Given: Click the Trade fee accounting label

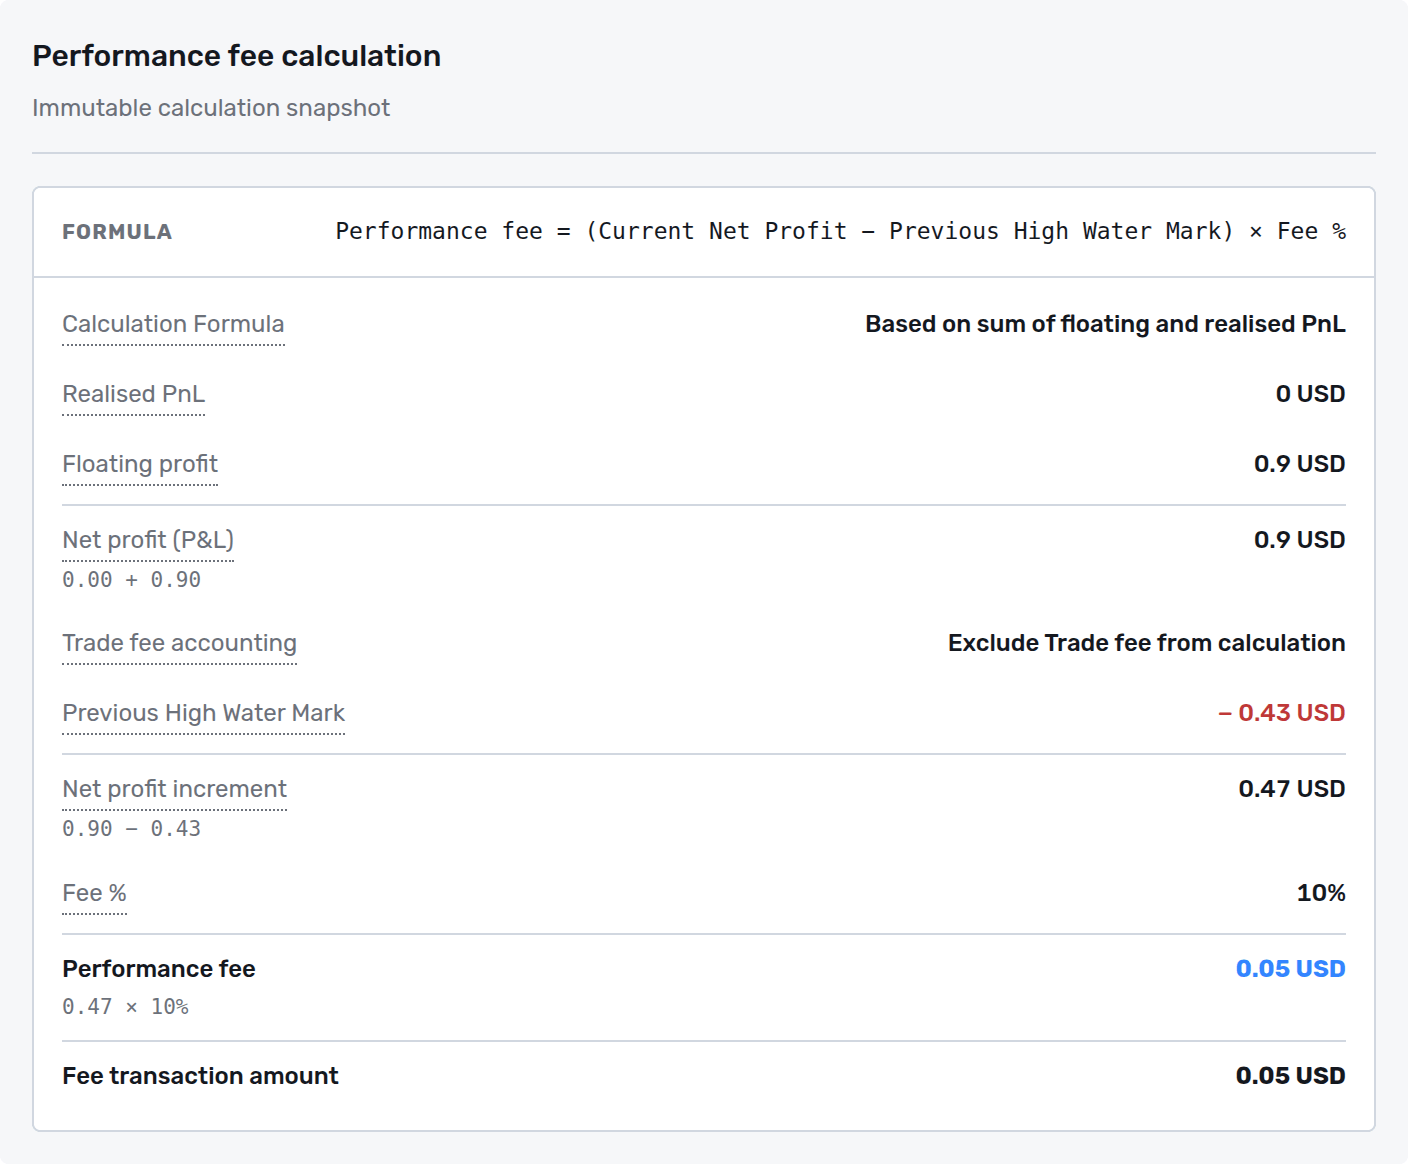Looking at the screenshot, I should pos(179,643).
